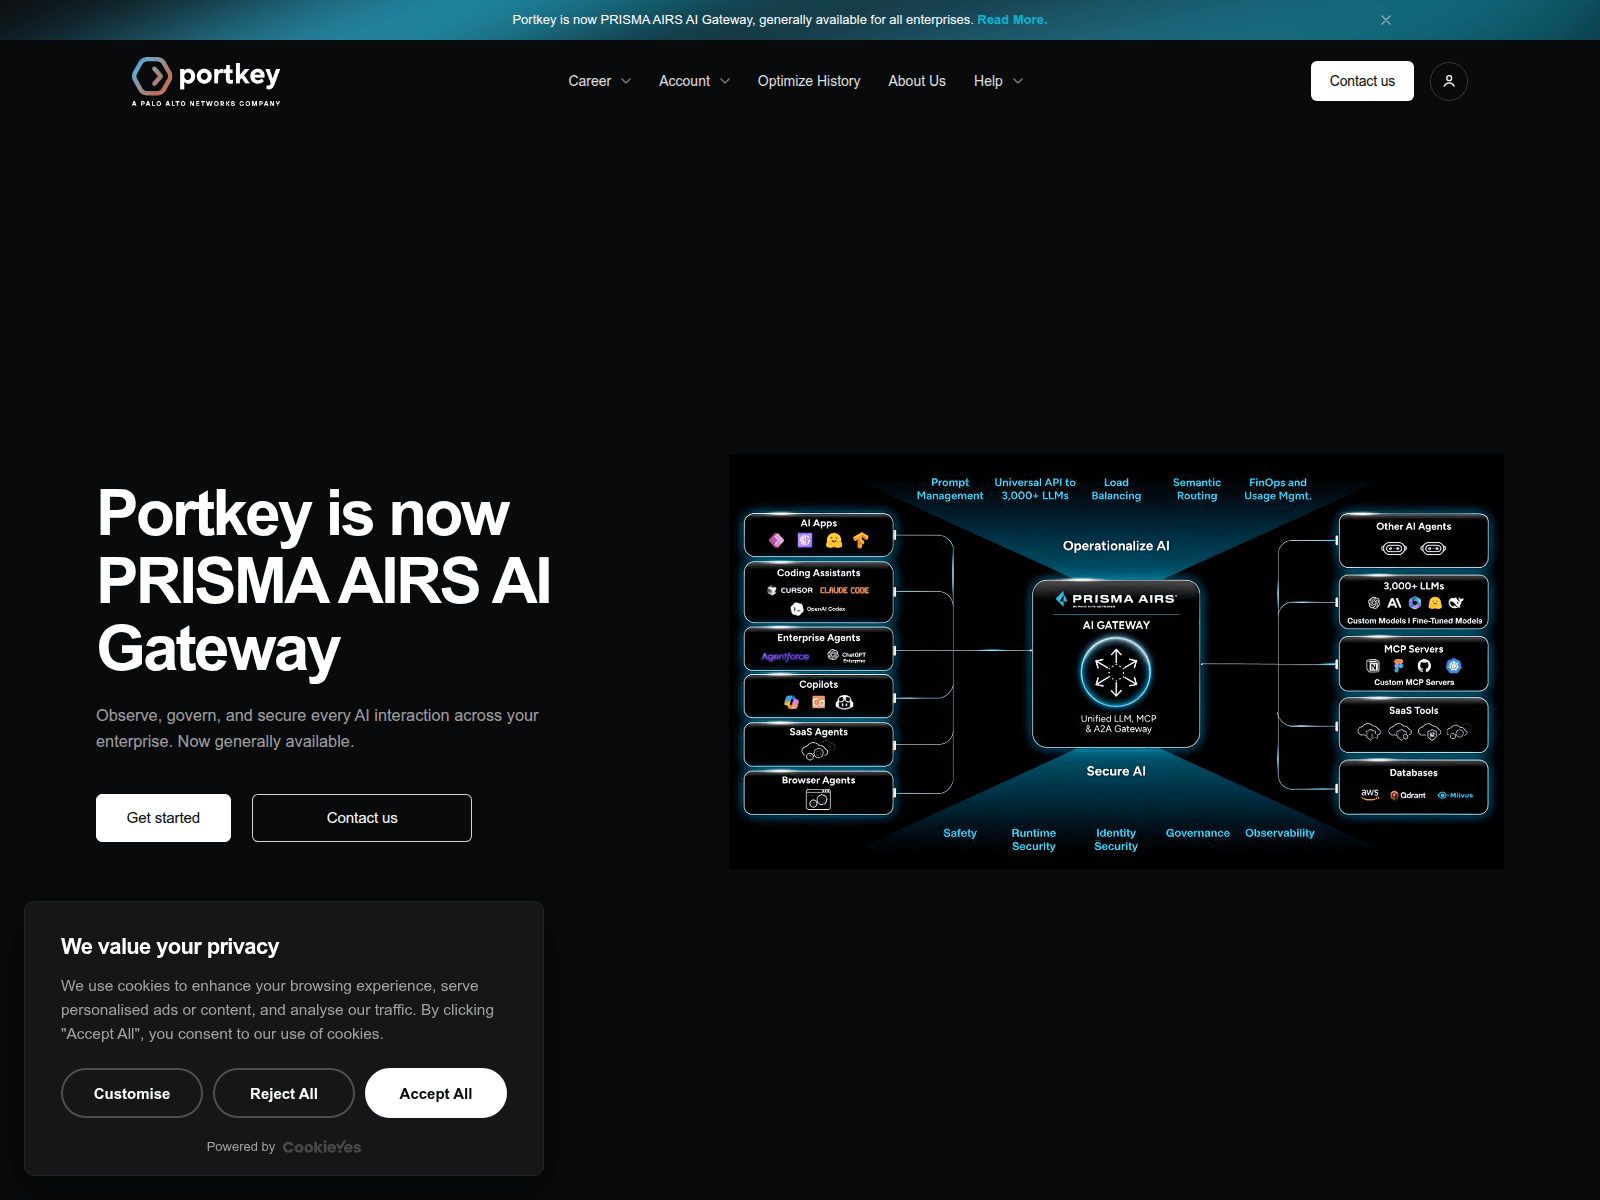Click the OpenAI icon under 3,000+ LLMs
This screenshot has width=1600, height=1200.
click(1374, 603)
